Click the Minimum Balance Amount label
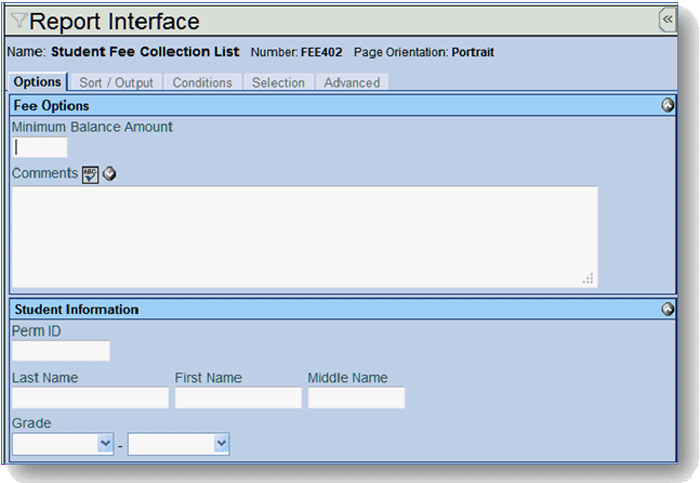 (92, 127)
